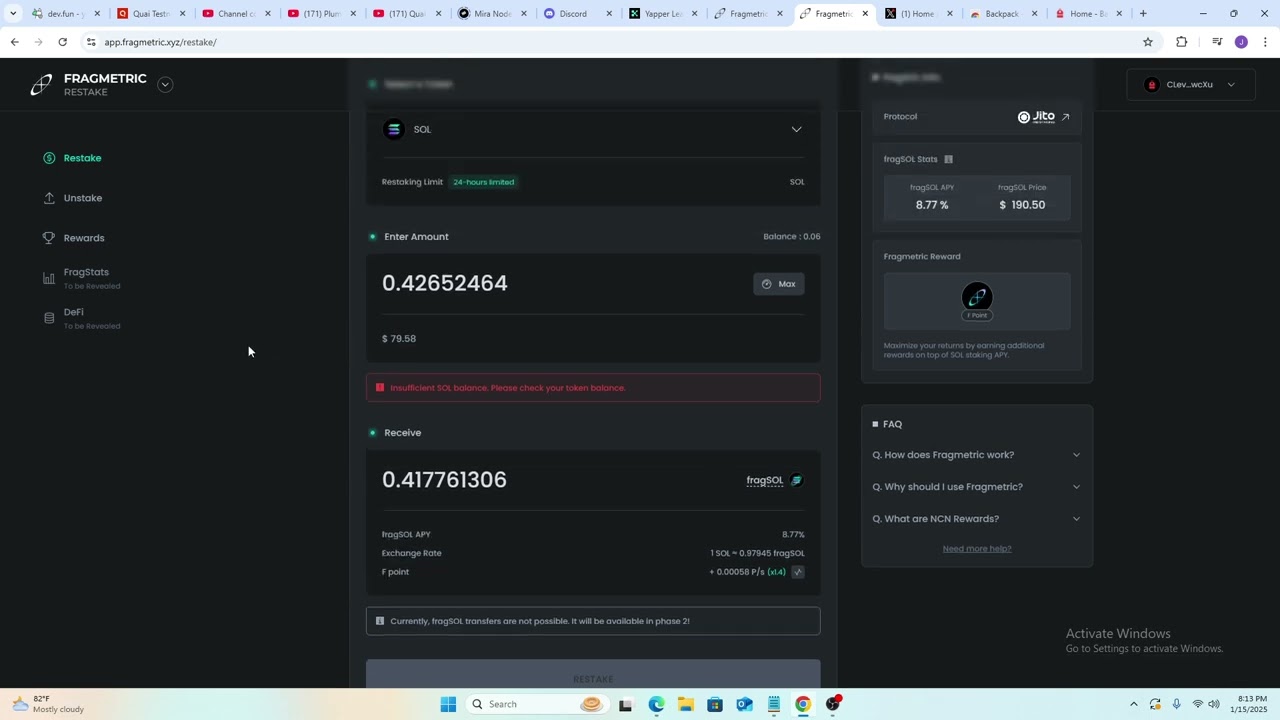1280x720 pixels.
Task: Click the taskbar Search box
Action: coord(537,704)
